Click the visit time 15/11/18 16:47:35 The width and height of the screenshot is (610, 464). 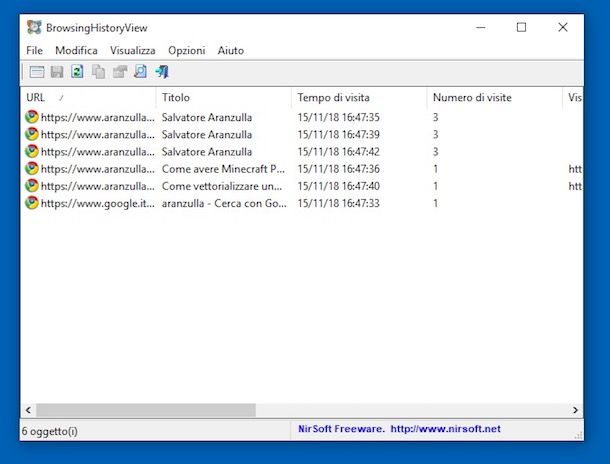click(338, 117)
